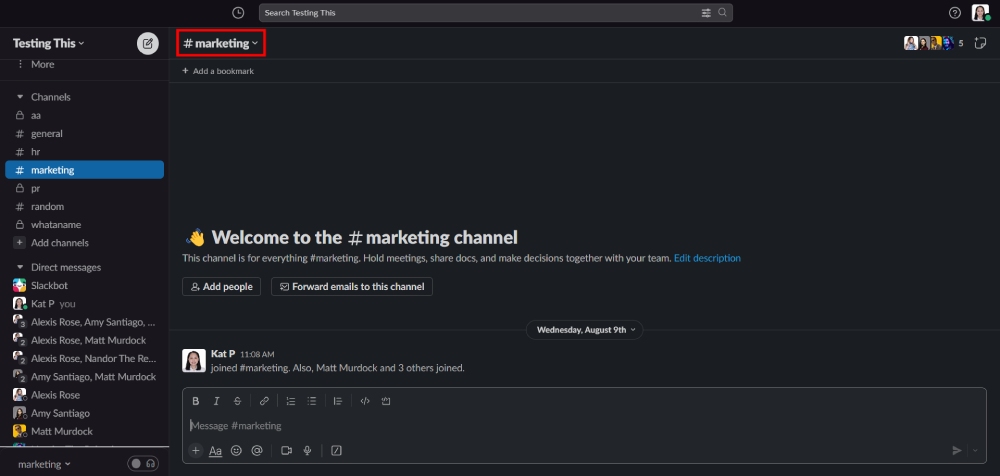
Task: Open the help question mark icon
Action: [955, 13]
